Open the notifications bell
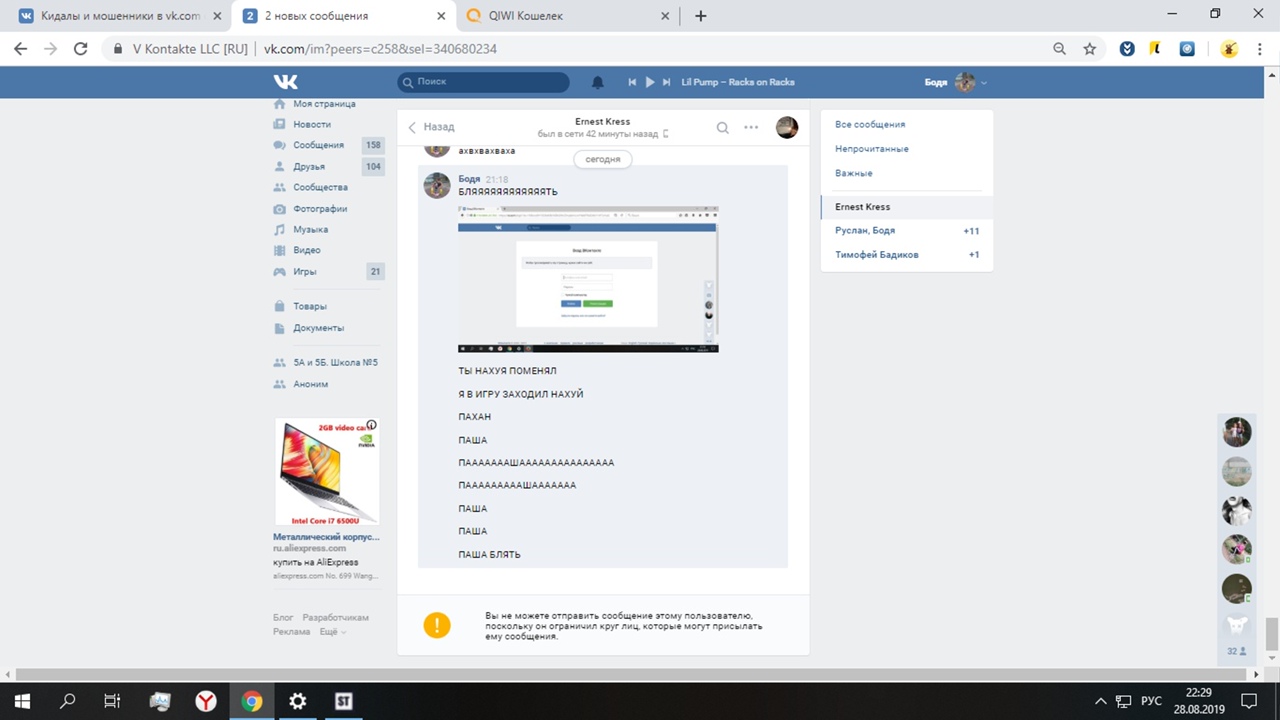This screenshot has width=1280, height=720. 598,82
